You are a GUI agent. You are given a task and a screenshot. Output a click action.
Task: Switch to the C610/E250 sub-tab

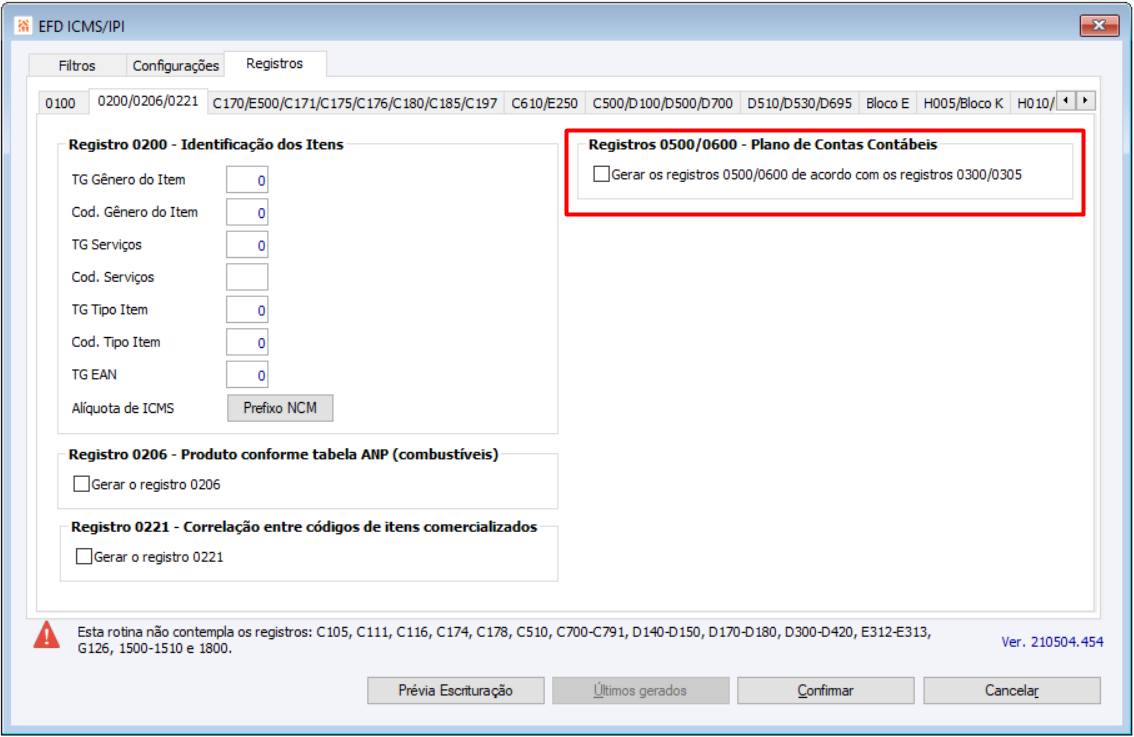[x=545, y=103]
